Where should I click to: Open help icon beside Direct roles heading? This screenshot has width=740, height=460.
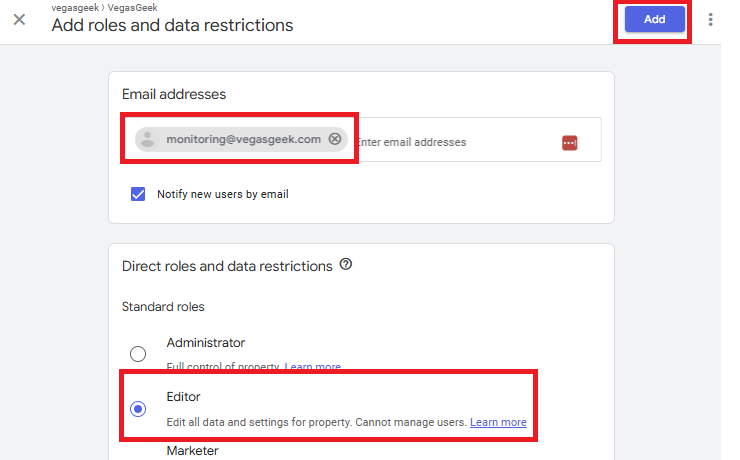(346, 265)
